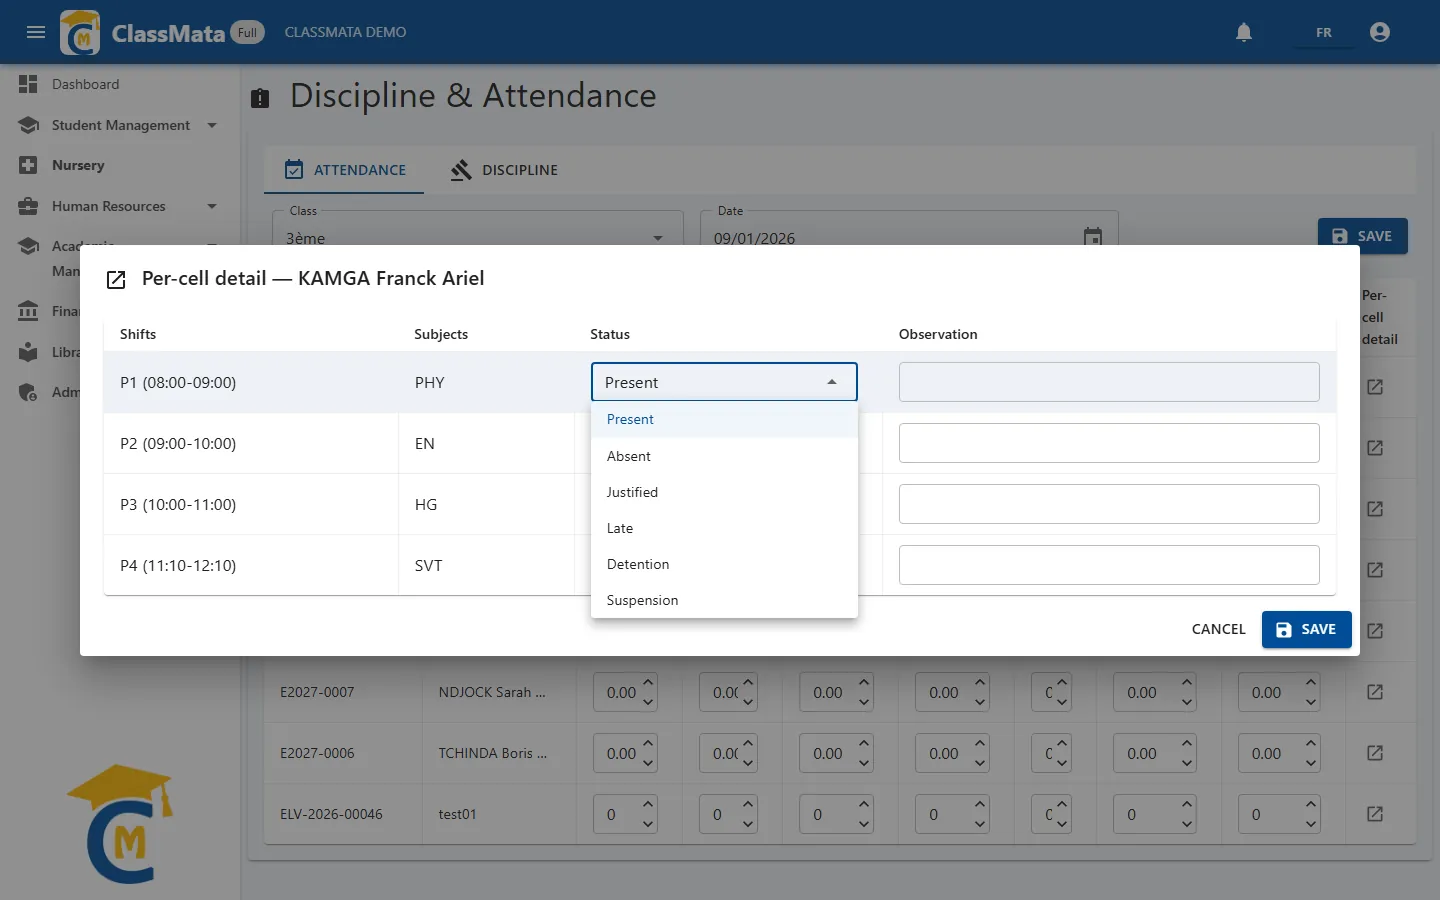Open per-cell detail icon for NDJOCK Sarah
The width and height of the screenshot is (1440, 900).
[1375, 692]
